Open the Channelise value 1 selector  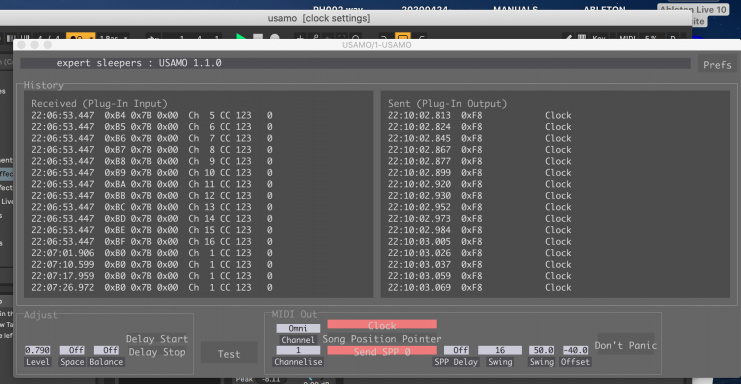(298, 350)
